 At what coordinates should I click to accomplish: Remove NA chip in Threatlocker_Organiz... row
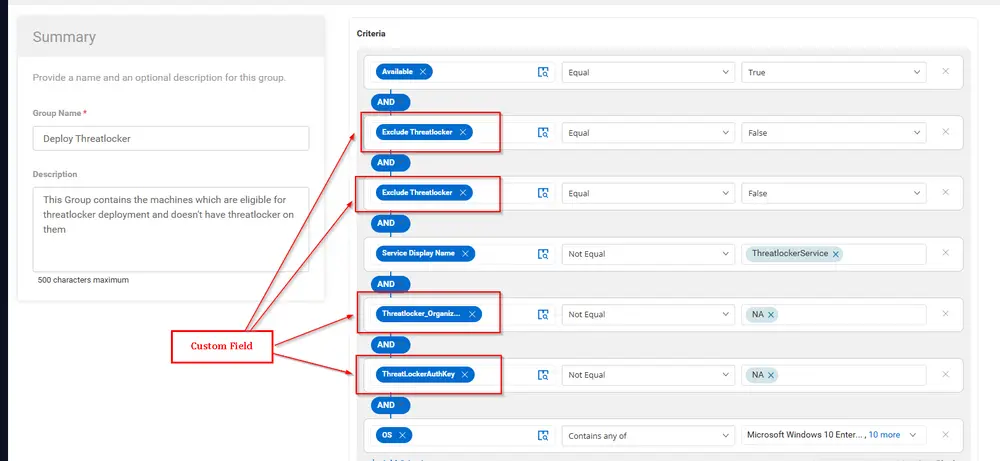click(771, 314)
